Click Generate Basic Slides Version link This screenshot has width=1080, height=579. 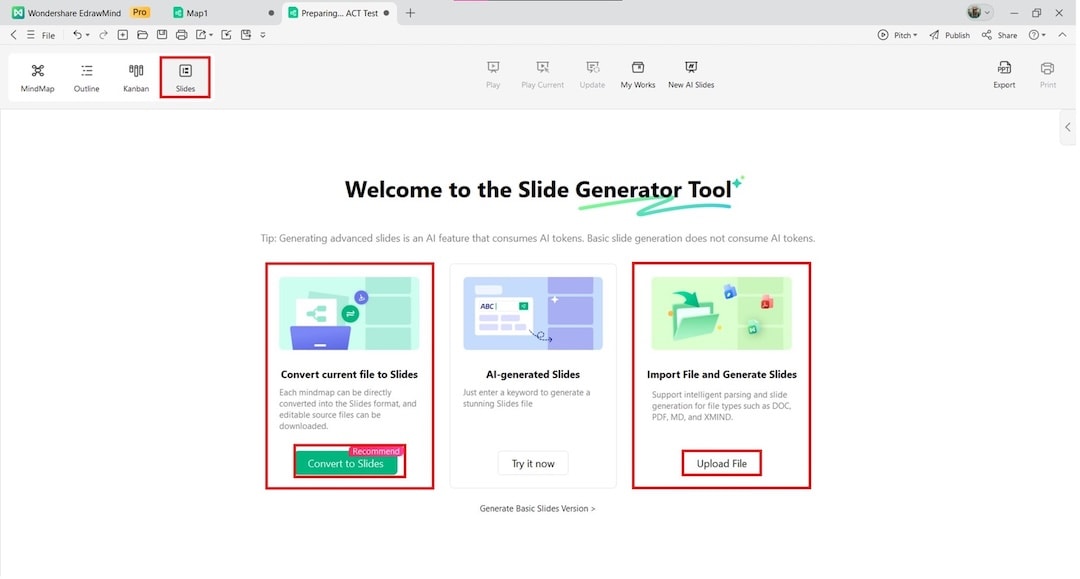[538, 508]
